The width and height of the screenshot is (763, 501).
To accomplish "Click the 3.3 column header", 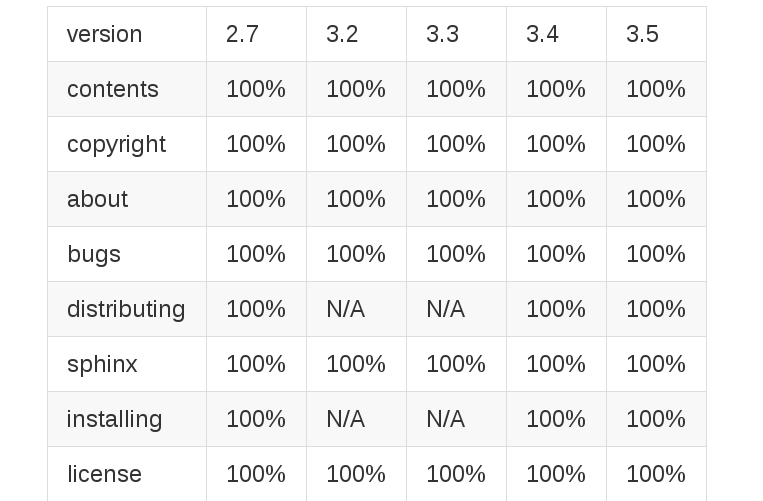I will coord(456,35).
